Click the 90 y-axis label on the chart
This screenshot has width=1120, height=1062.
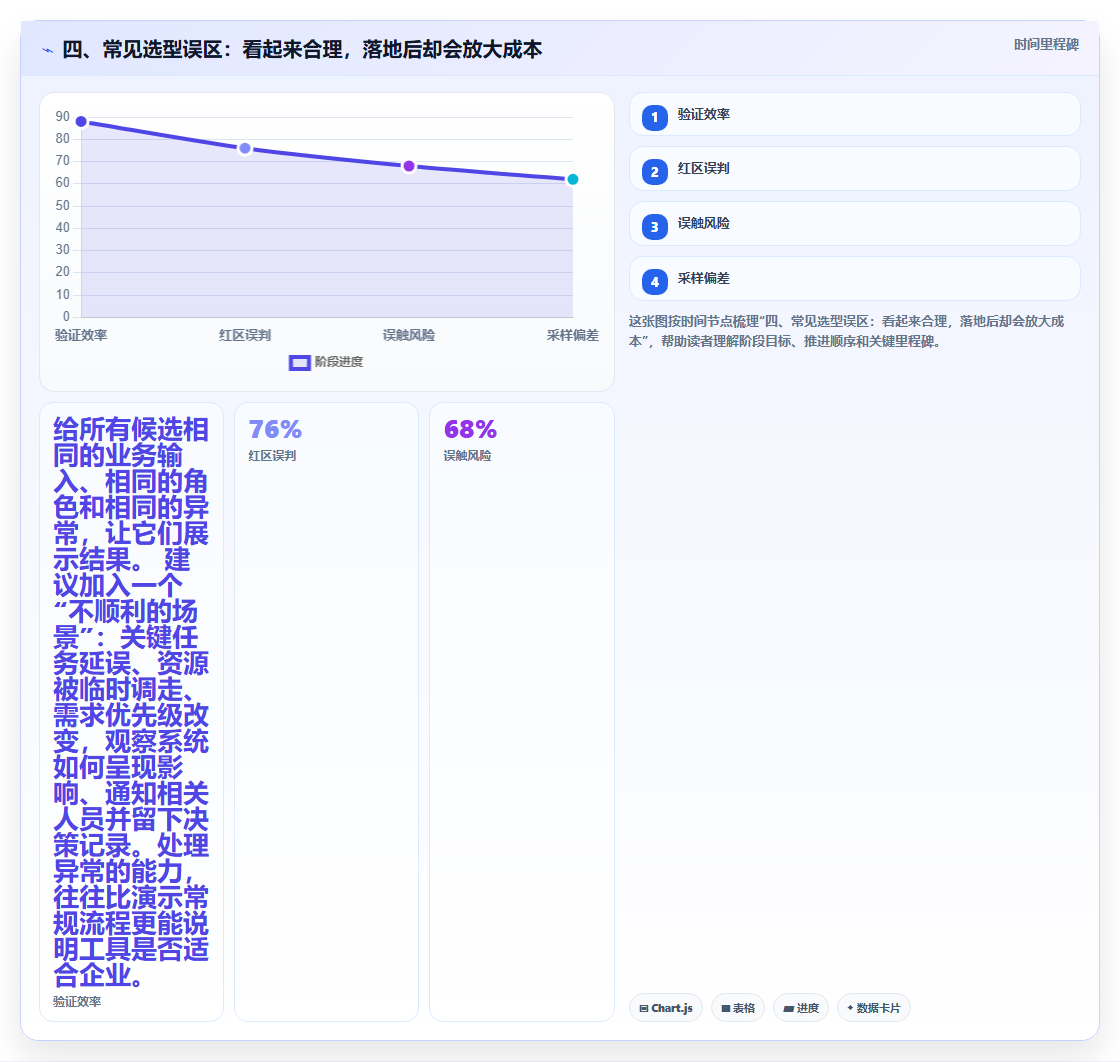point(63,116)
